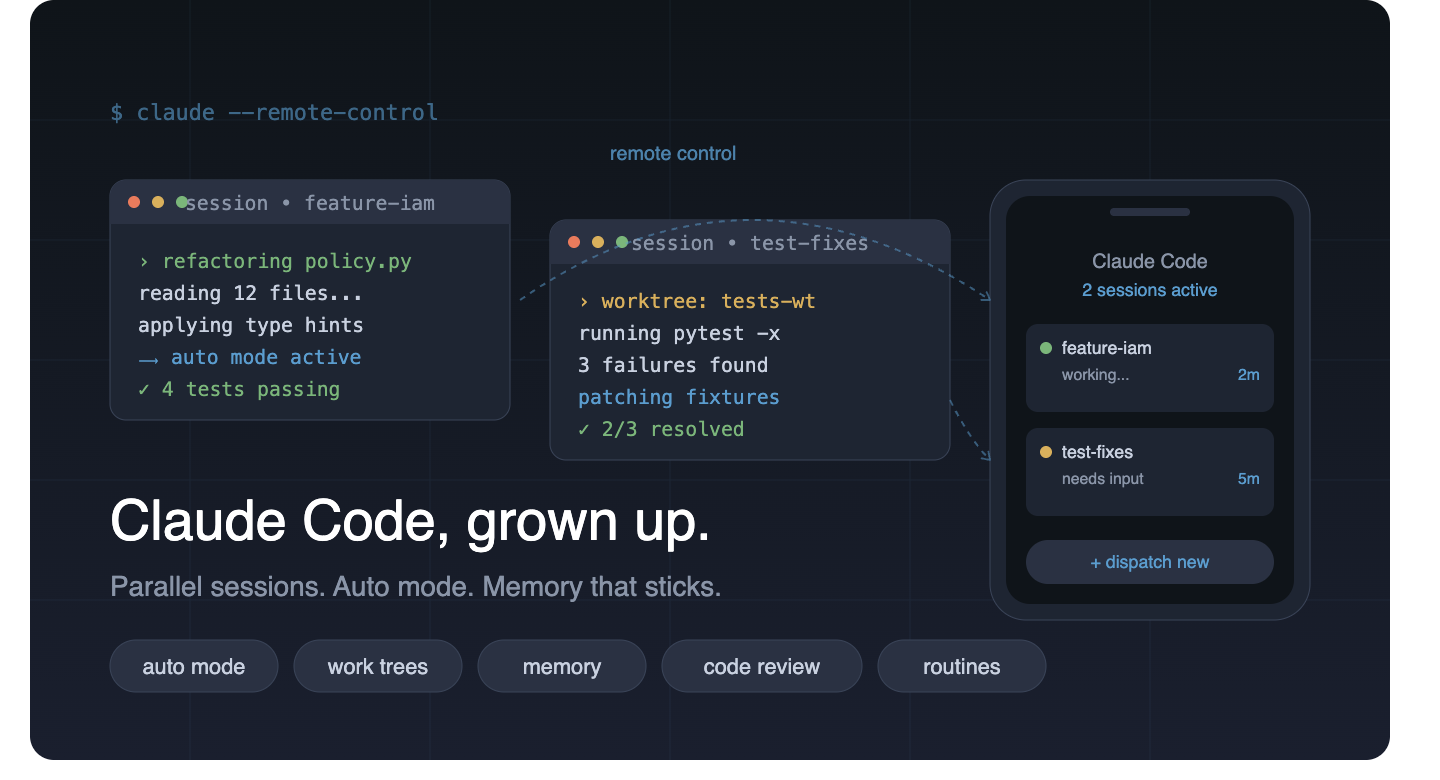The image size is (1440, 780).
Task: Click the "patching fixtures" line
Action: pyautogui.click(x=679, y=397)
